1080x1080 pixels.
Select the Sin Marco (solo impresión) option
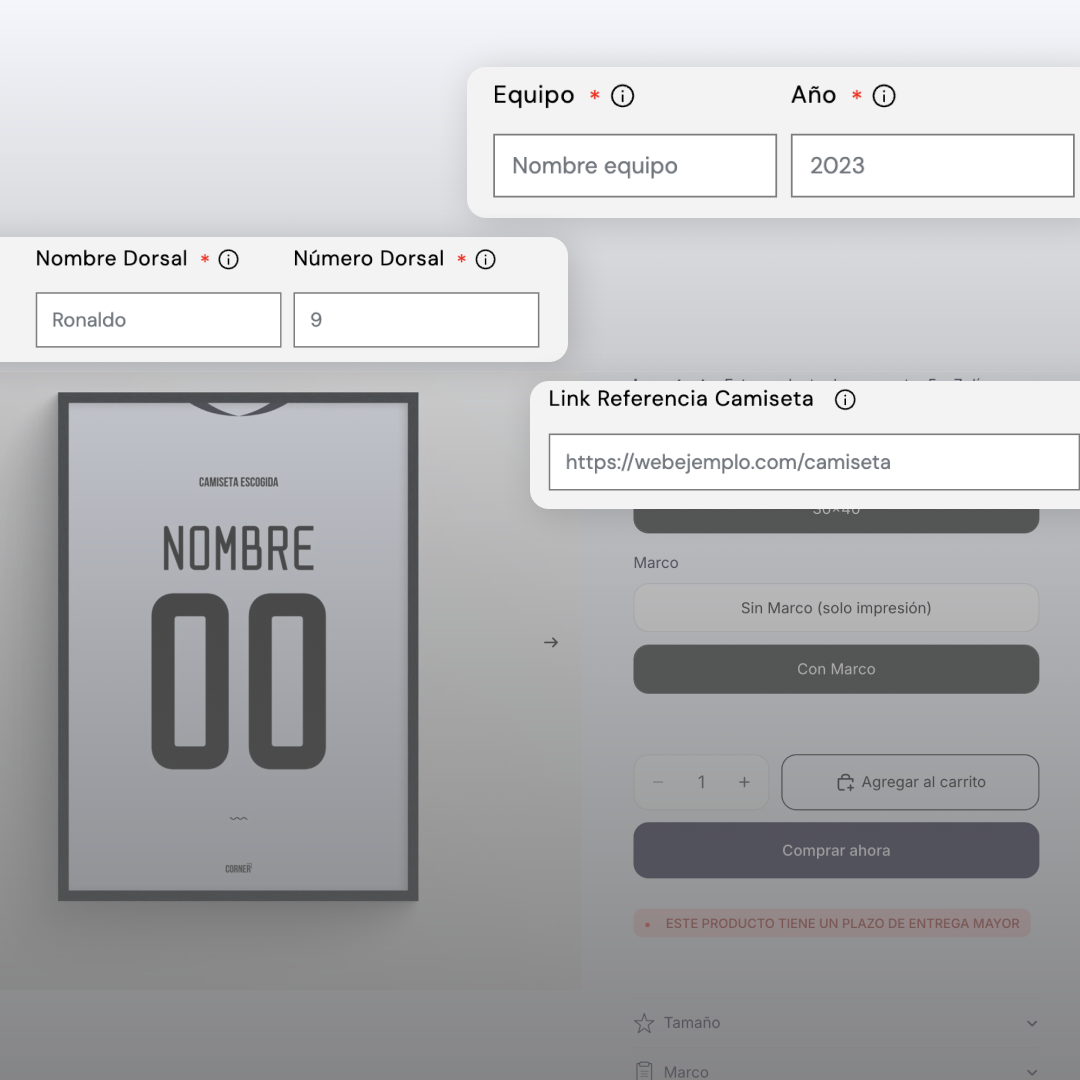[x=836, y=608]
